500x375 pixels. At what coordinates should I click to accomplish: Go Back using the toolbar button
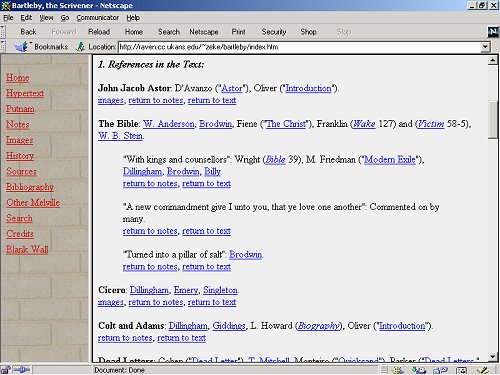28,32
